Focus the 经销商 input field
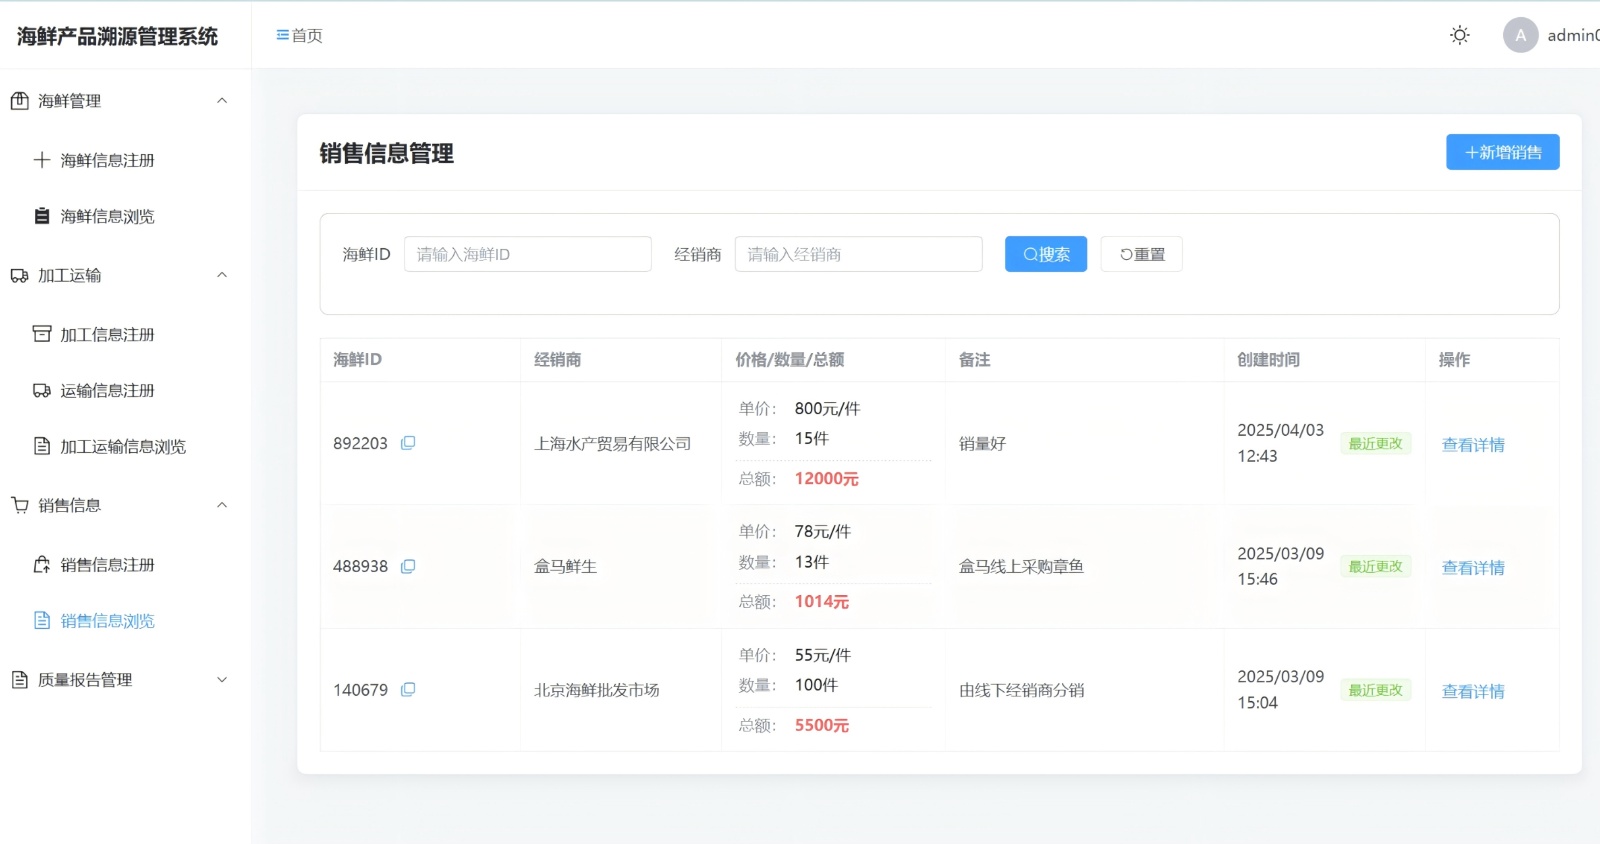This screenshot has height=844, width=1600. (858, 255)
